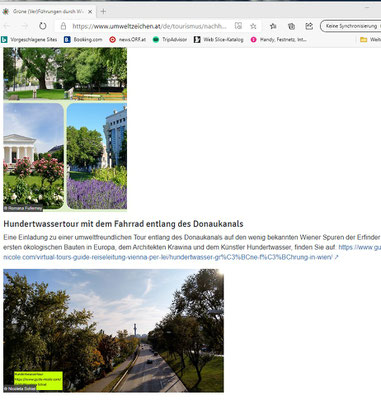The height and width of the screenshot is (400, 381).
Task: Open Web Slice-Katalog bookmark
Action: (219, 40)
